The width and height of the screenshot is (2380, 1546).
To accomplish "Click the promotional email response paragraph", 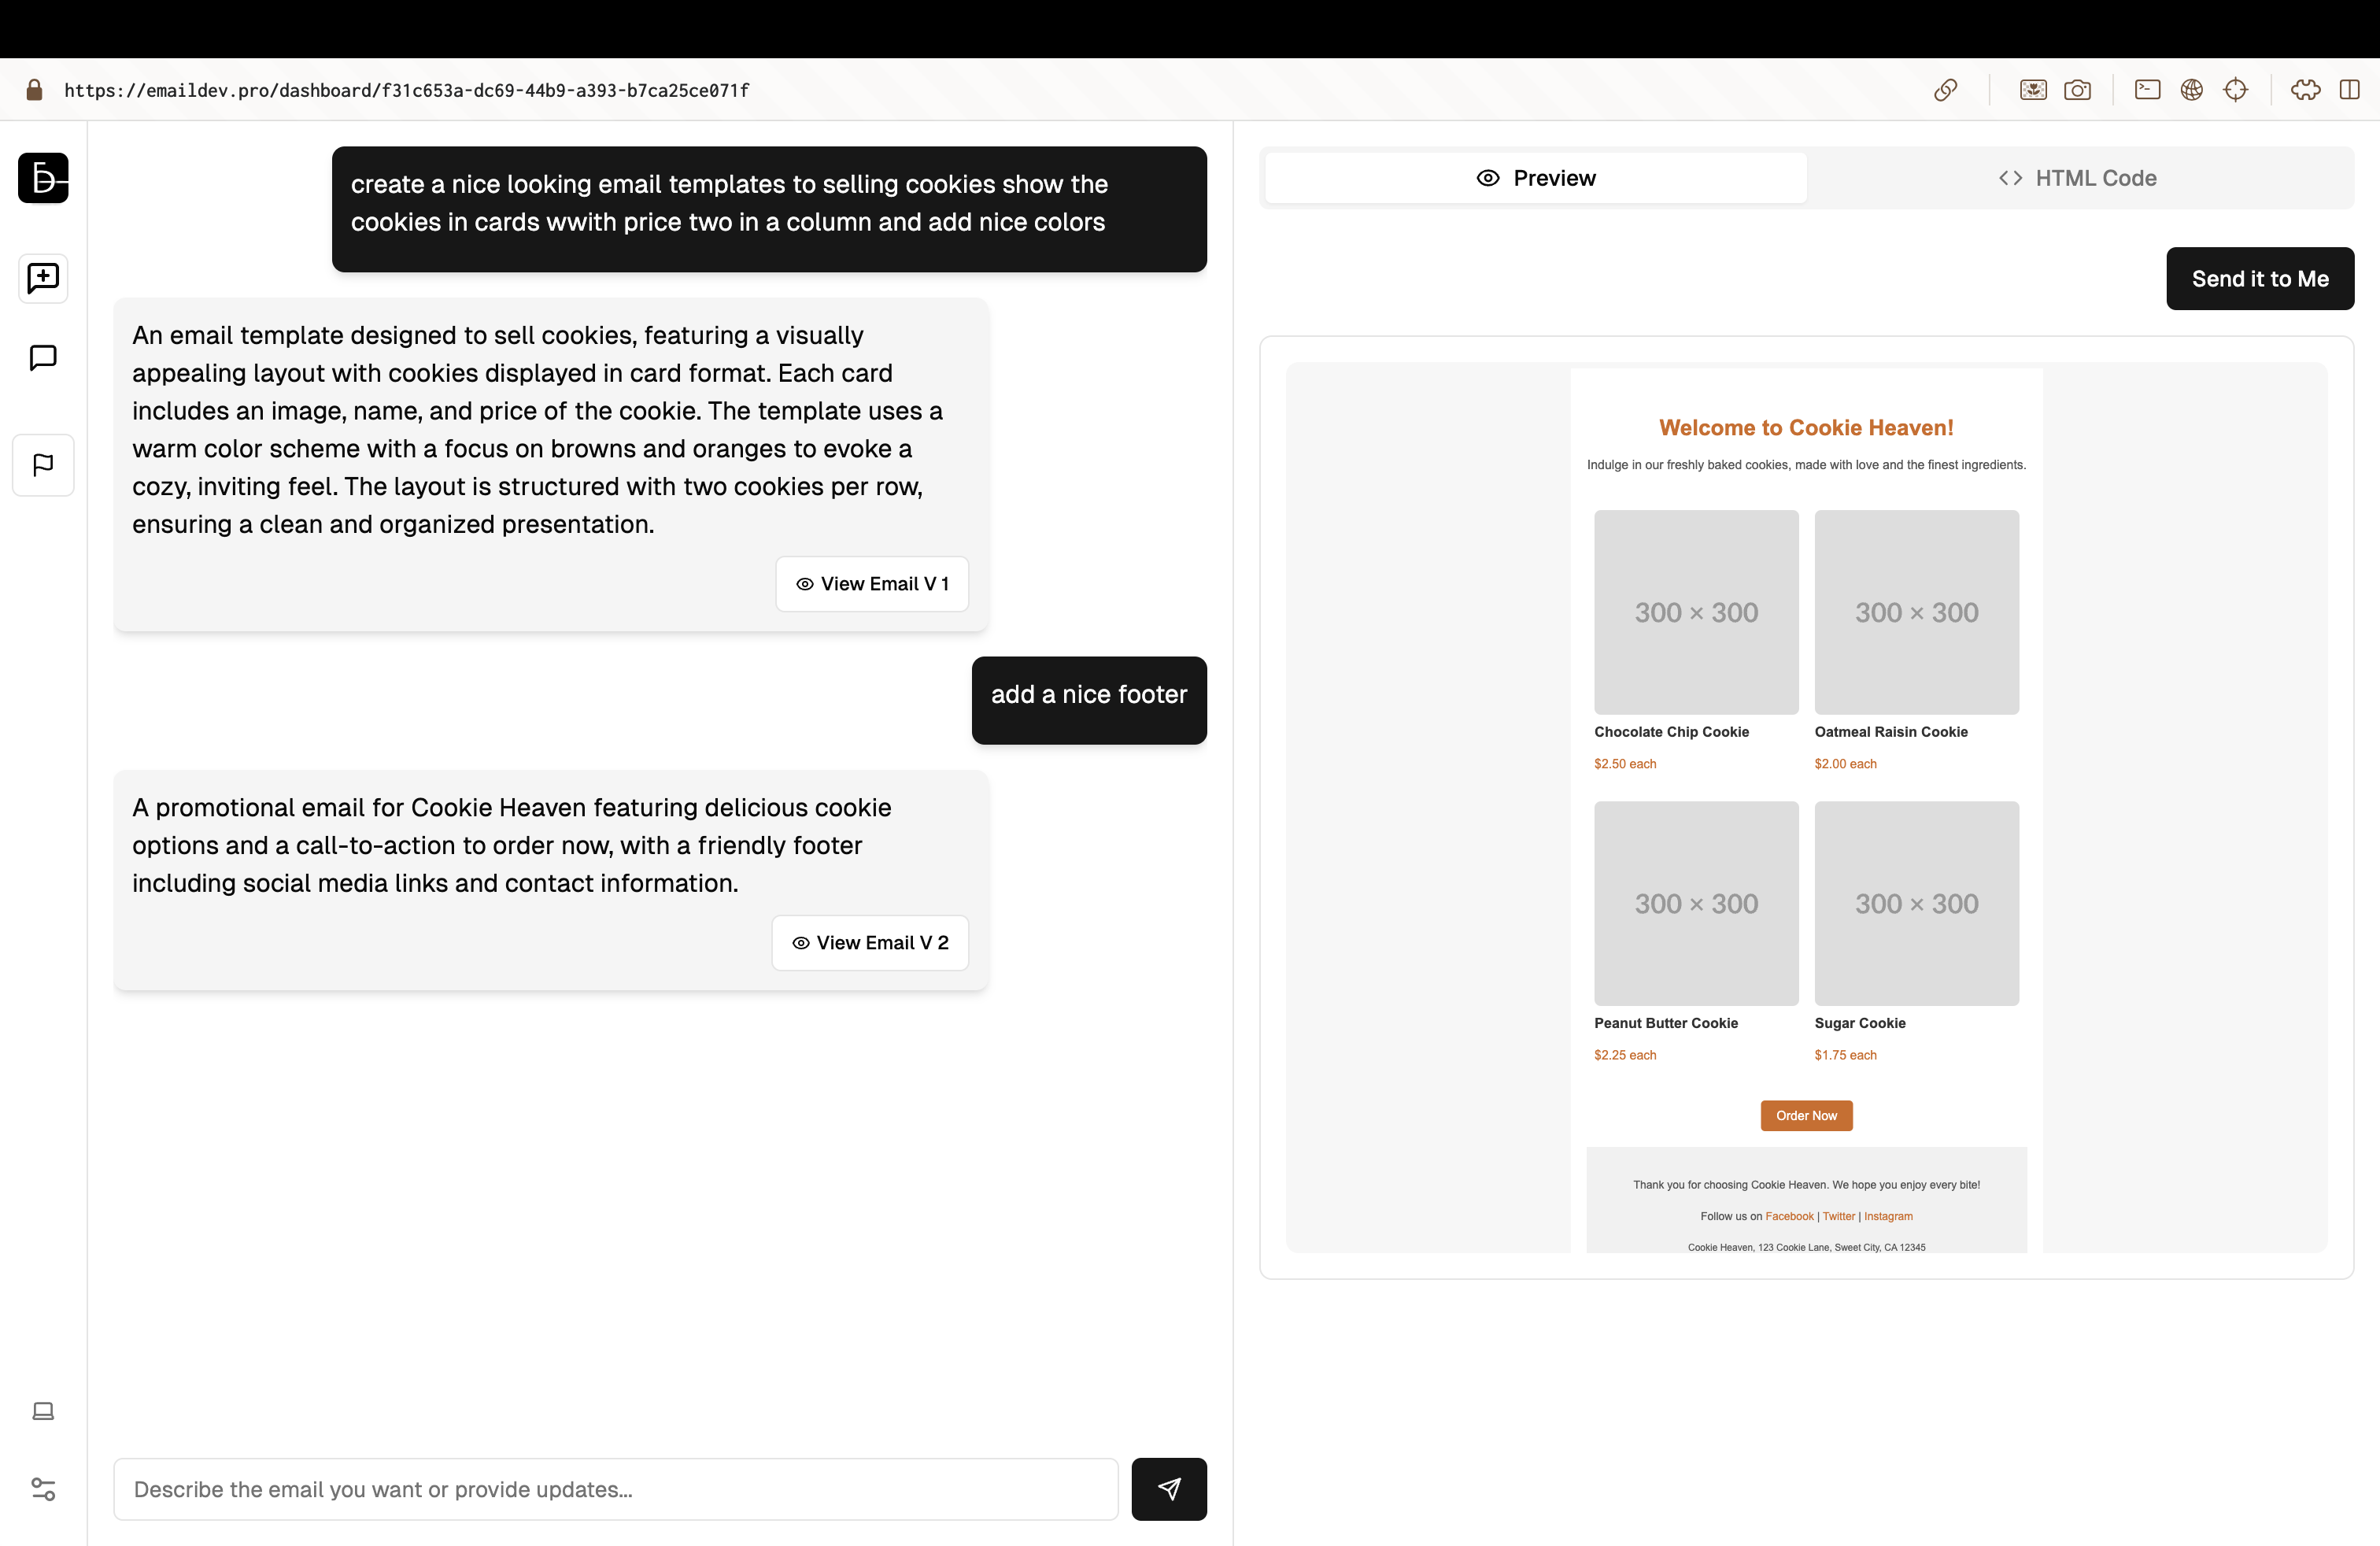I will (512, 845).
